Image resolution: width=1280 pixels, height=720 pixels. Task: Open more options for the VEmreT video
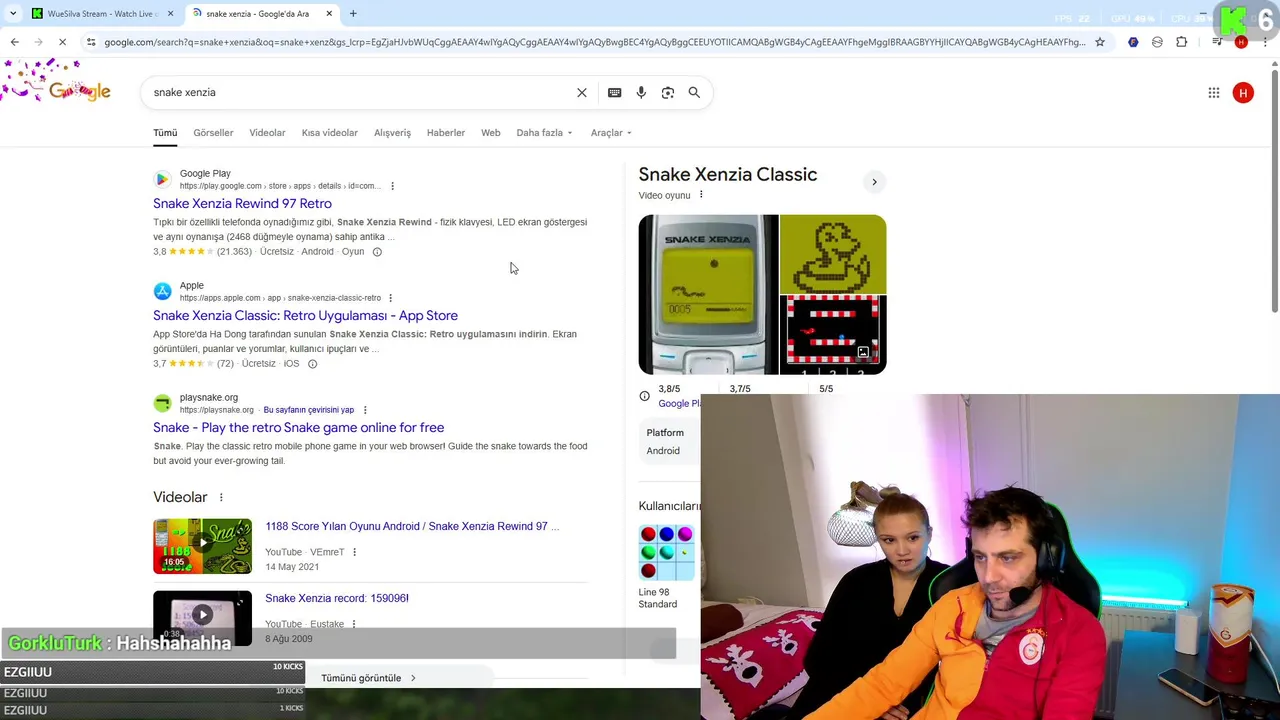[354, 552]
